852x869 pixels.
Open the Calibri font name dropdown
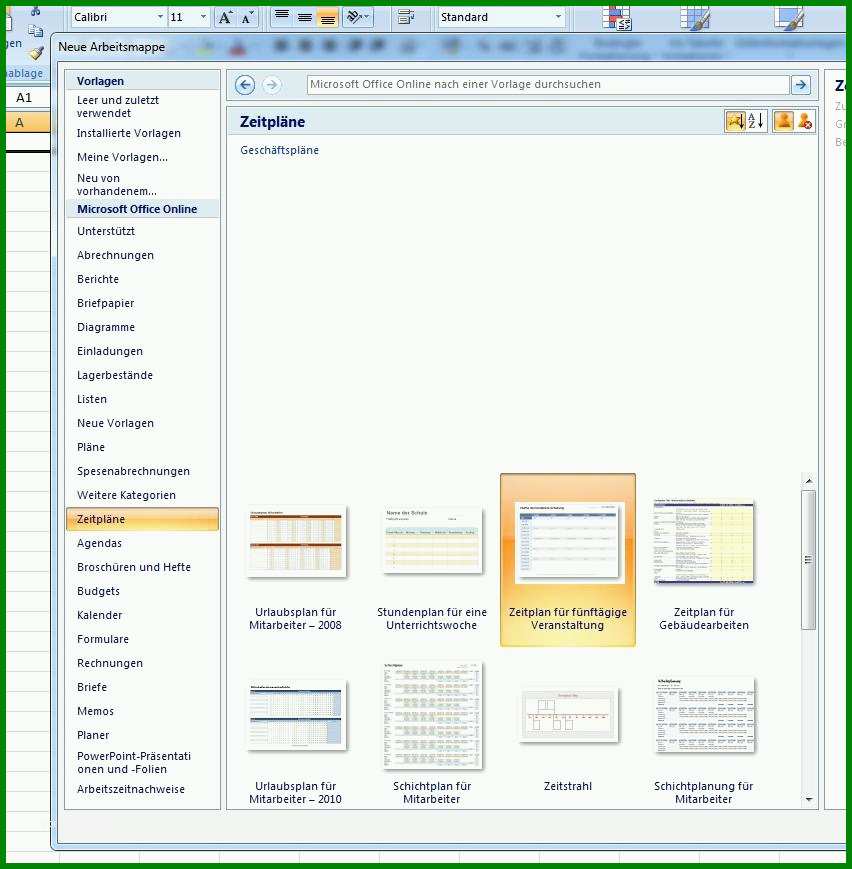(160, 17)
